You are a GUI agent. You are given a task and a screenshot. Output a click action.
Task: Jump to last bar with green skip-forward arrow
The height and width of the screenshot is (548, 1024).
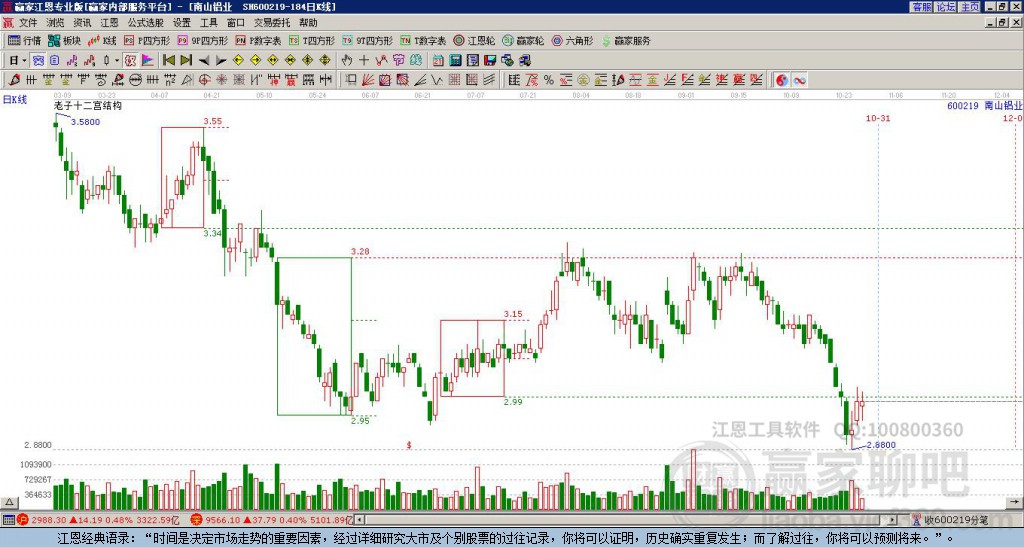(186, 60)
